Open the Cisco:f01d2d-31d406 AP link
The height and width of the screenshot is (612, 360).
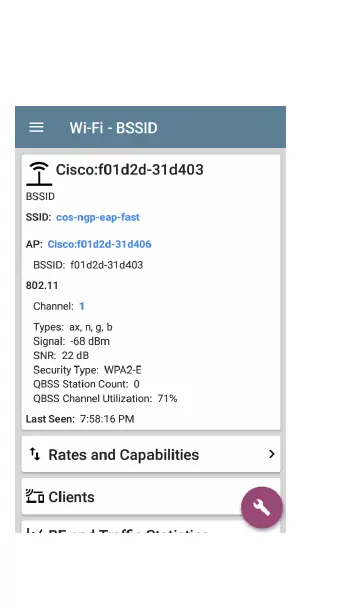(x=99, y=244)
